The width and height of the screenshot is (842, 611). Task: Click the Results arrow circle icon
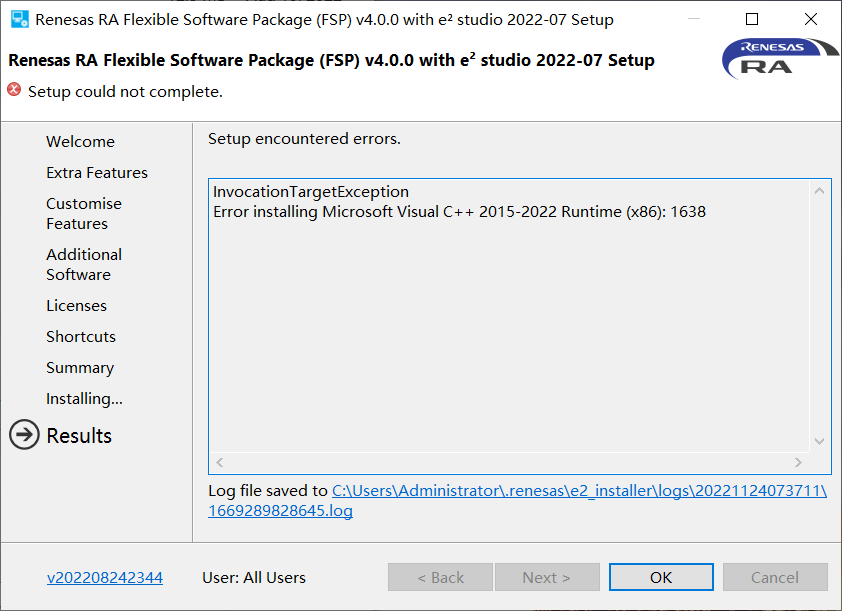click(x=24, y=434)
